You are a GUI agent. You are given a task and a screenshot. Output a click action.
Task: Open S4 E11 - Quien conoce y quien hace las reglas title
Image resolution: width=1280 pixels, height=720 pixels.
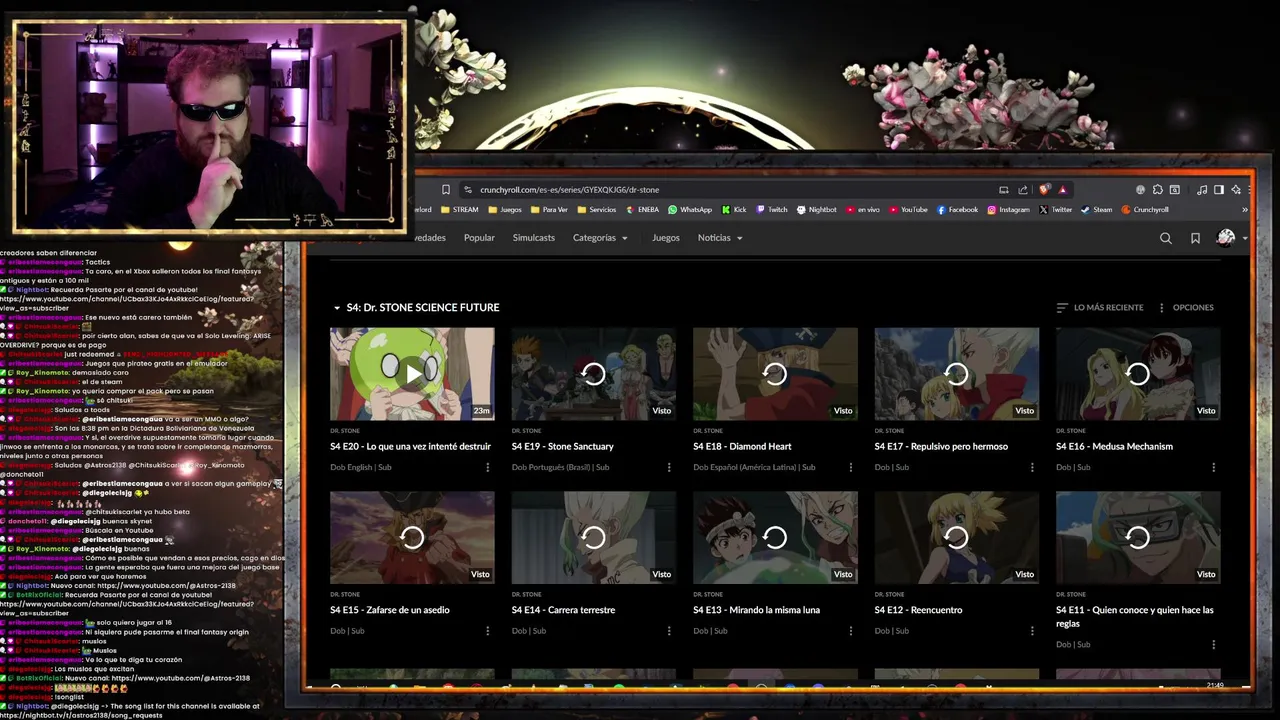coord(1135,616)
